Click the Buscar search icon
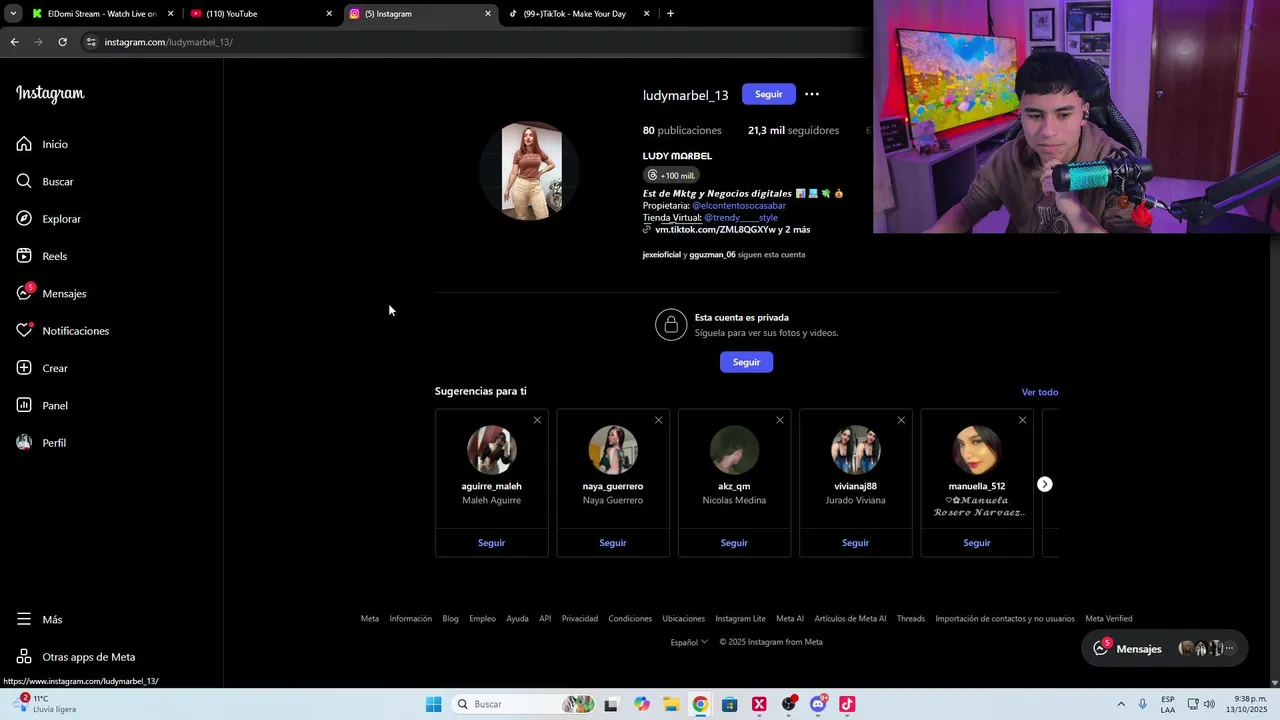 tap(24, 181)
